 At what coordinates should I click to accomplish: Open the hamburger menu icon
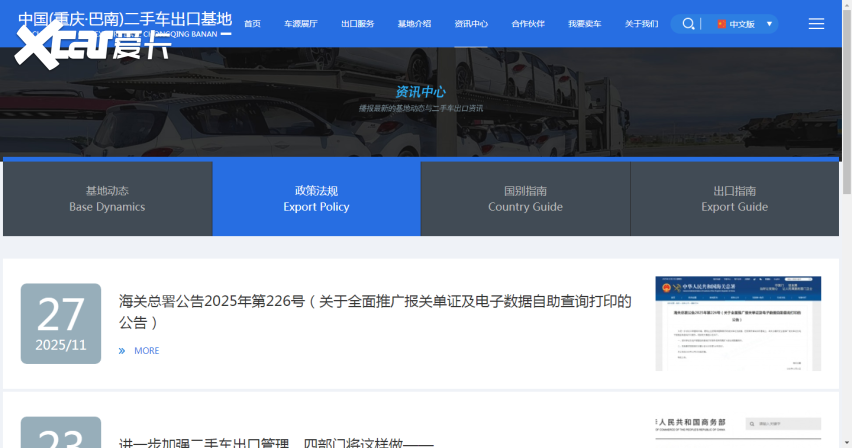(816, 24)
